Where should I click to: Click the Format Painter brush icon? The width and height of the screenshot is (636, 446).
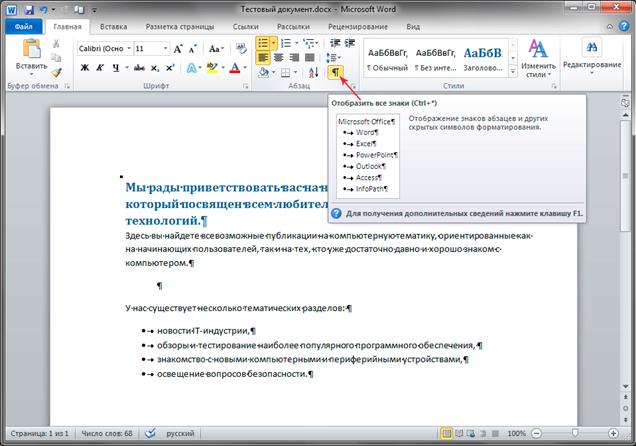tap(57, 73)
